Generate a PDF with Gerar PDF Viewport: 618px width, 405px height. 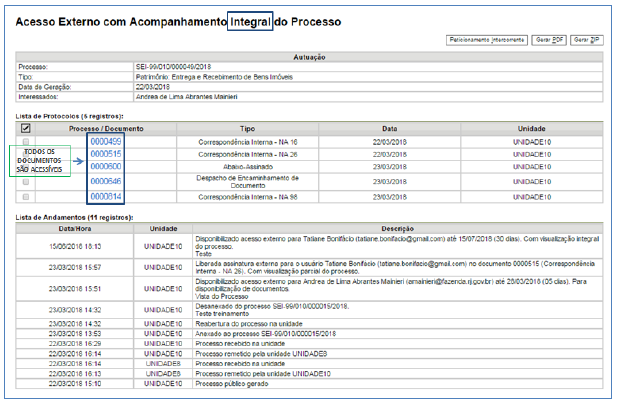pyautogui.click(x=549, y=39)
